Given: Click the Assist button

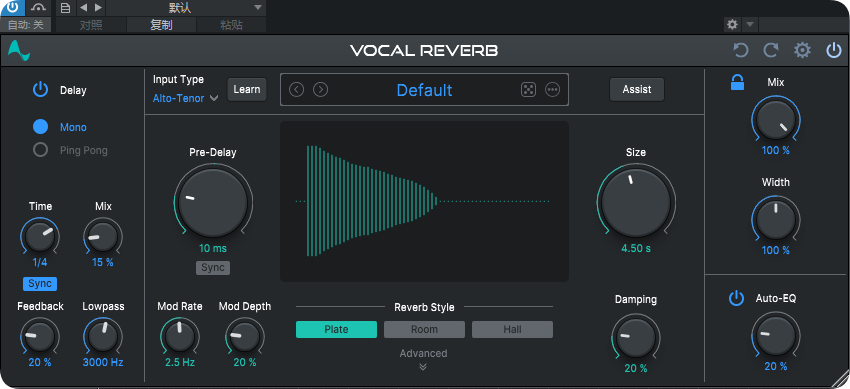Looking at the screenshot, I should click(x=637, y=89).
